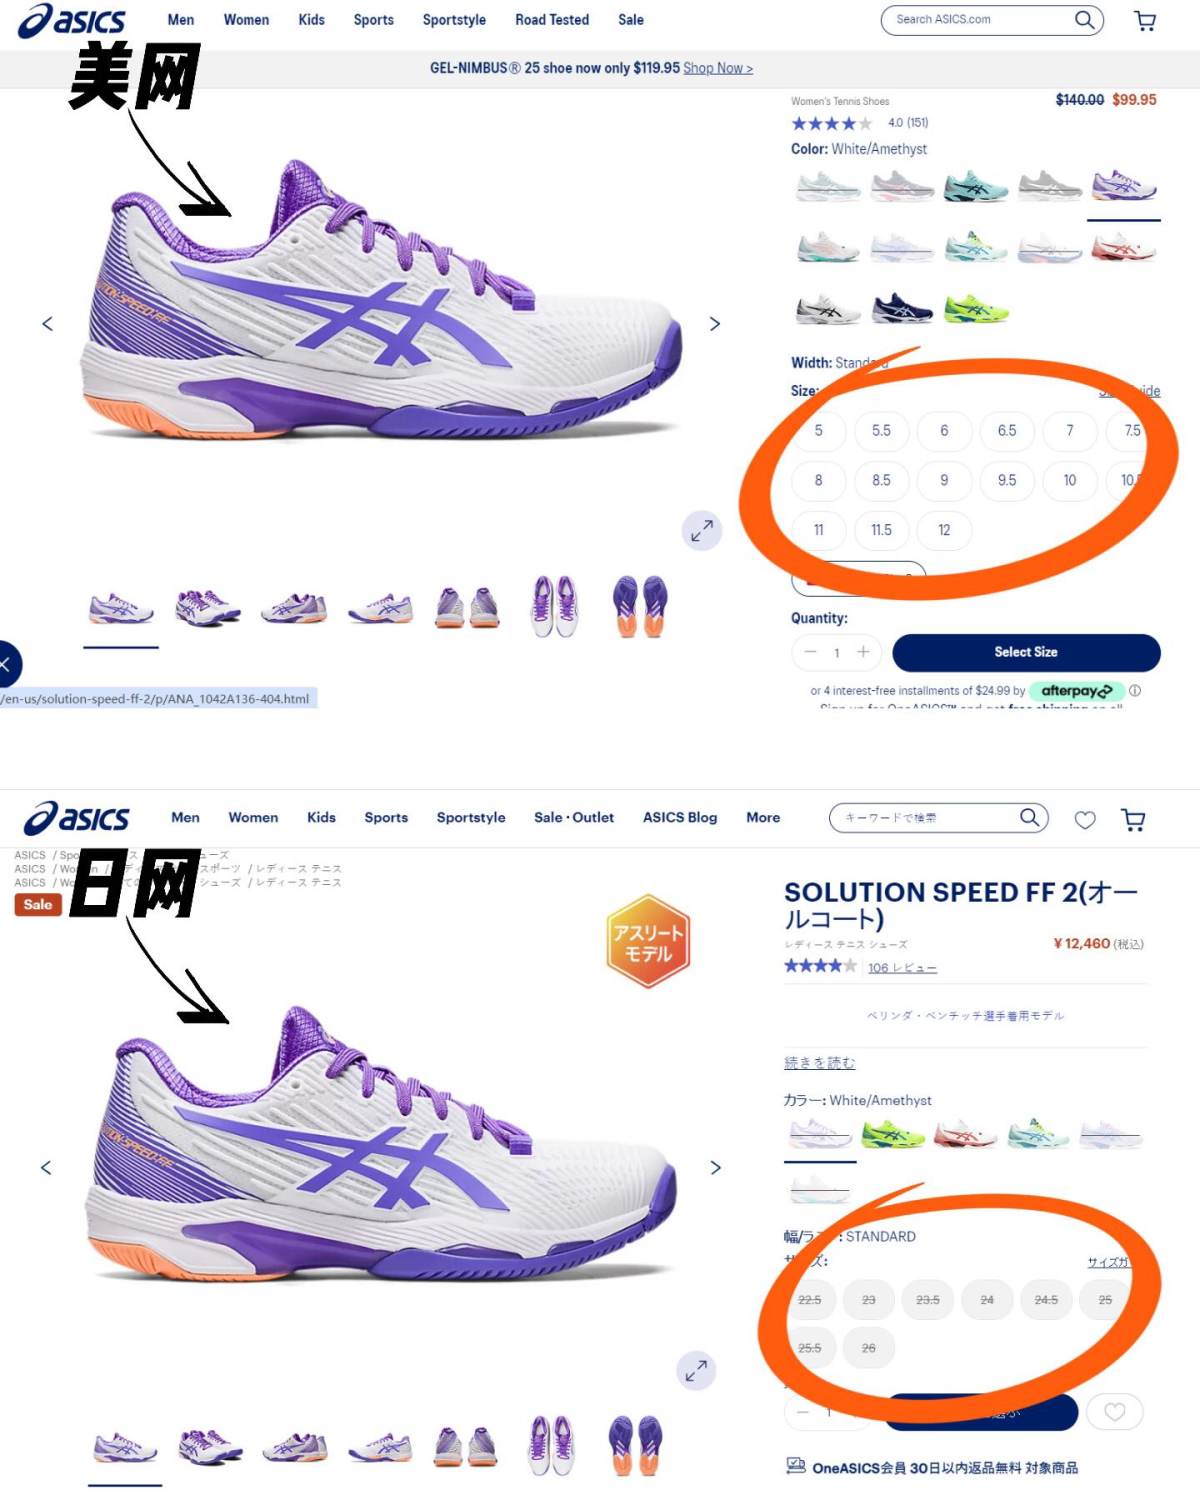Show previous image with bottom left chevron
This screenshot has height=1500, width=1200.
pyautogui.click(x=46, y=1168)
